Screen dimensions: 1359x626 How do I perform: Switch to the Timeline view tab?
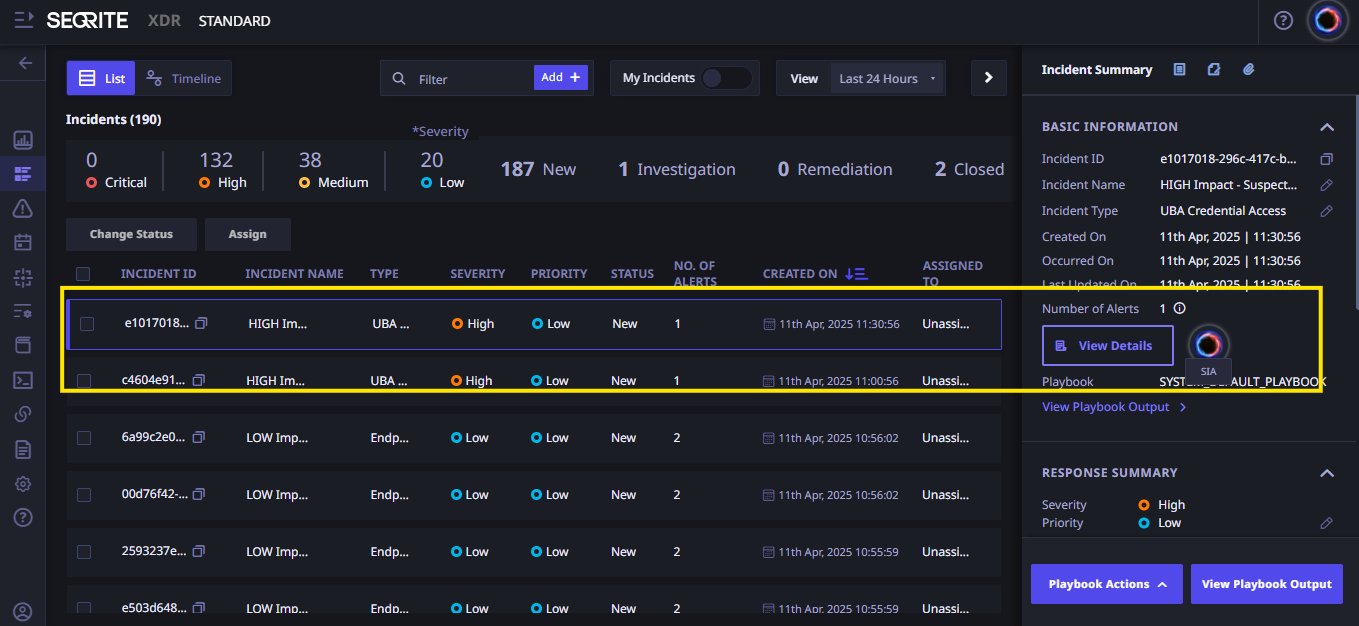184,78
